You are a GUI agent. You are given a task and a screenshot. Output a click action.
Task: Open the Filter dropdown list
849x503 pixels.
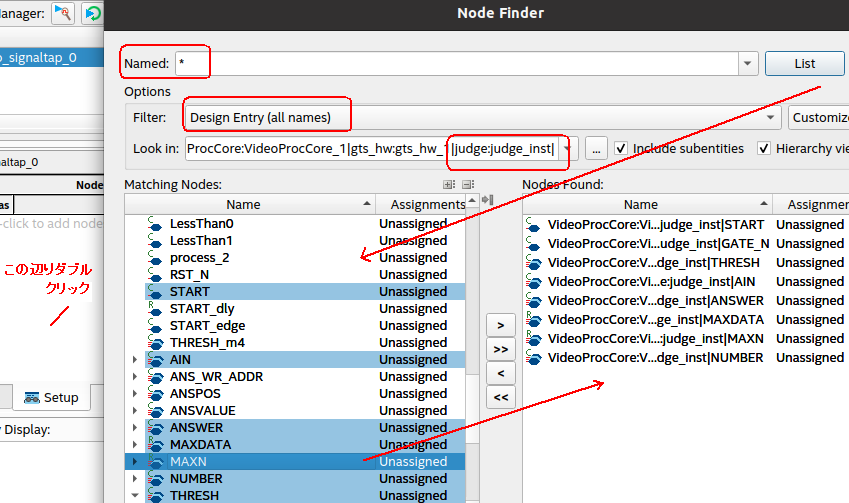(x=770, y=117)
